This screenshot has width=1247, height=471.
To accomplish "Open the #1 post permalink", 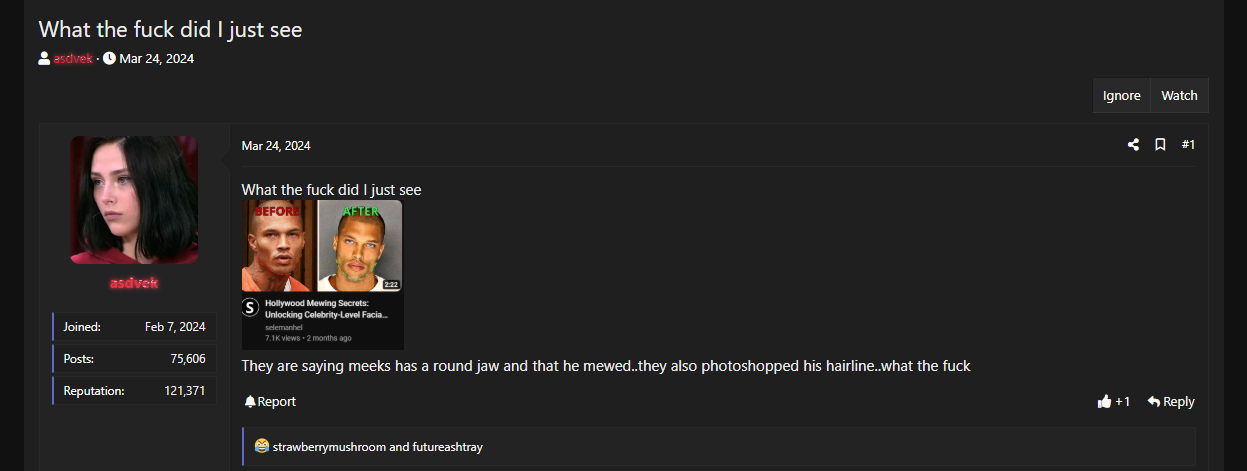I will pos(1188,145).
